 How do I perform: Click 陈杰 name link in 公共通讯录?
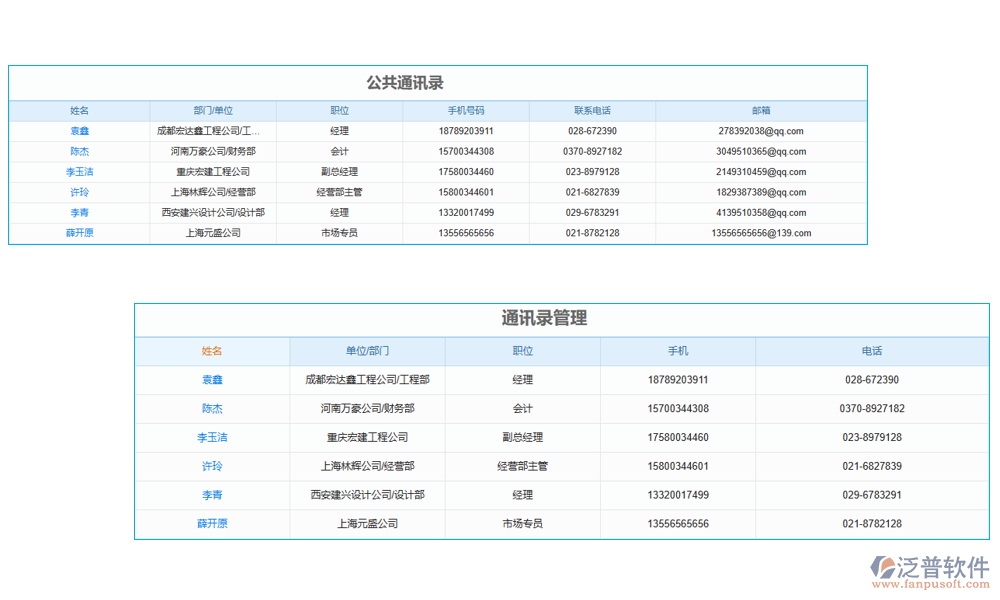pyautogui.click(x=79, y=151)
